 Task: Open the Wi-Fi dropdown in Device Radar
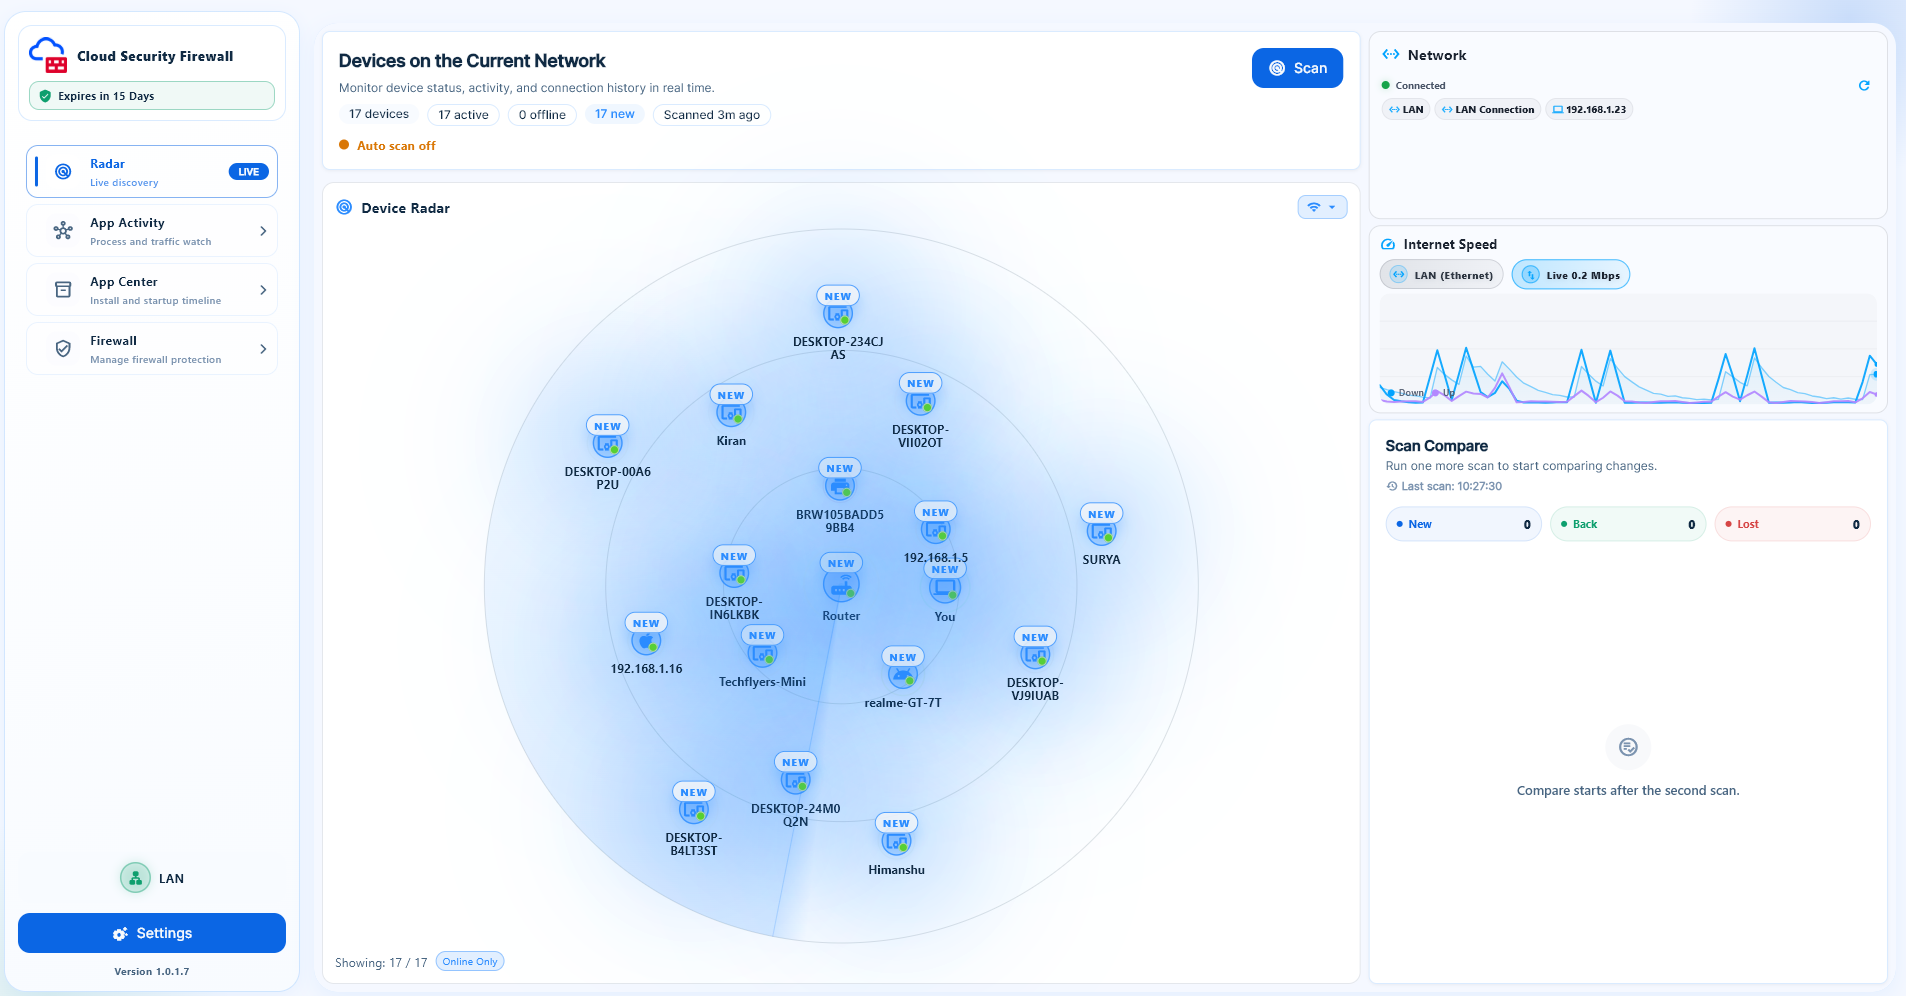coord(1322,207)
